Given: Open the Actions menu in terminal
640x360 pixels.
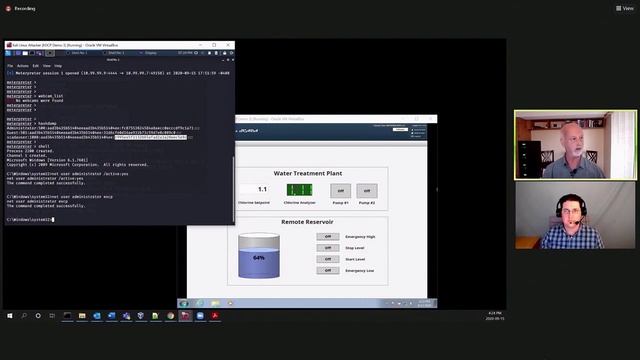Looking at the screenshot, I should click(23, 66).
